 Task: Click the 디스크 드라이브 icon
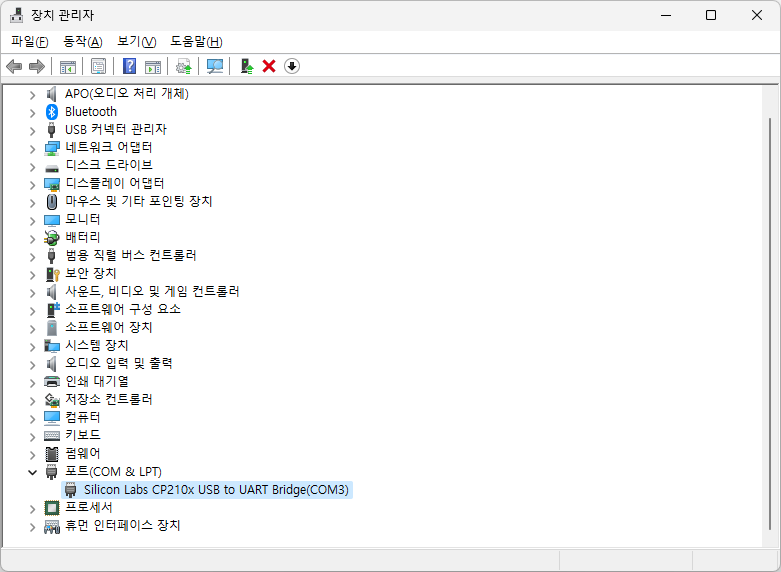click(52, 168)
